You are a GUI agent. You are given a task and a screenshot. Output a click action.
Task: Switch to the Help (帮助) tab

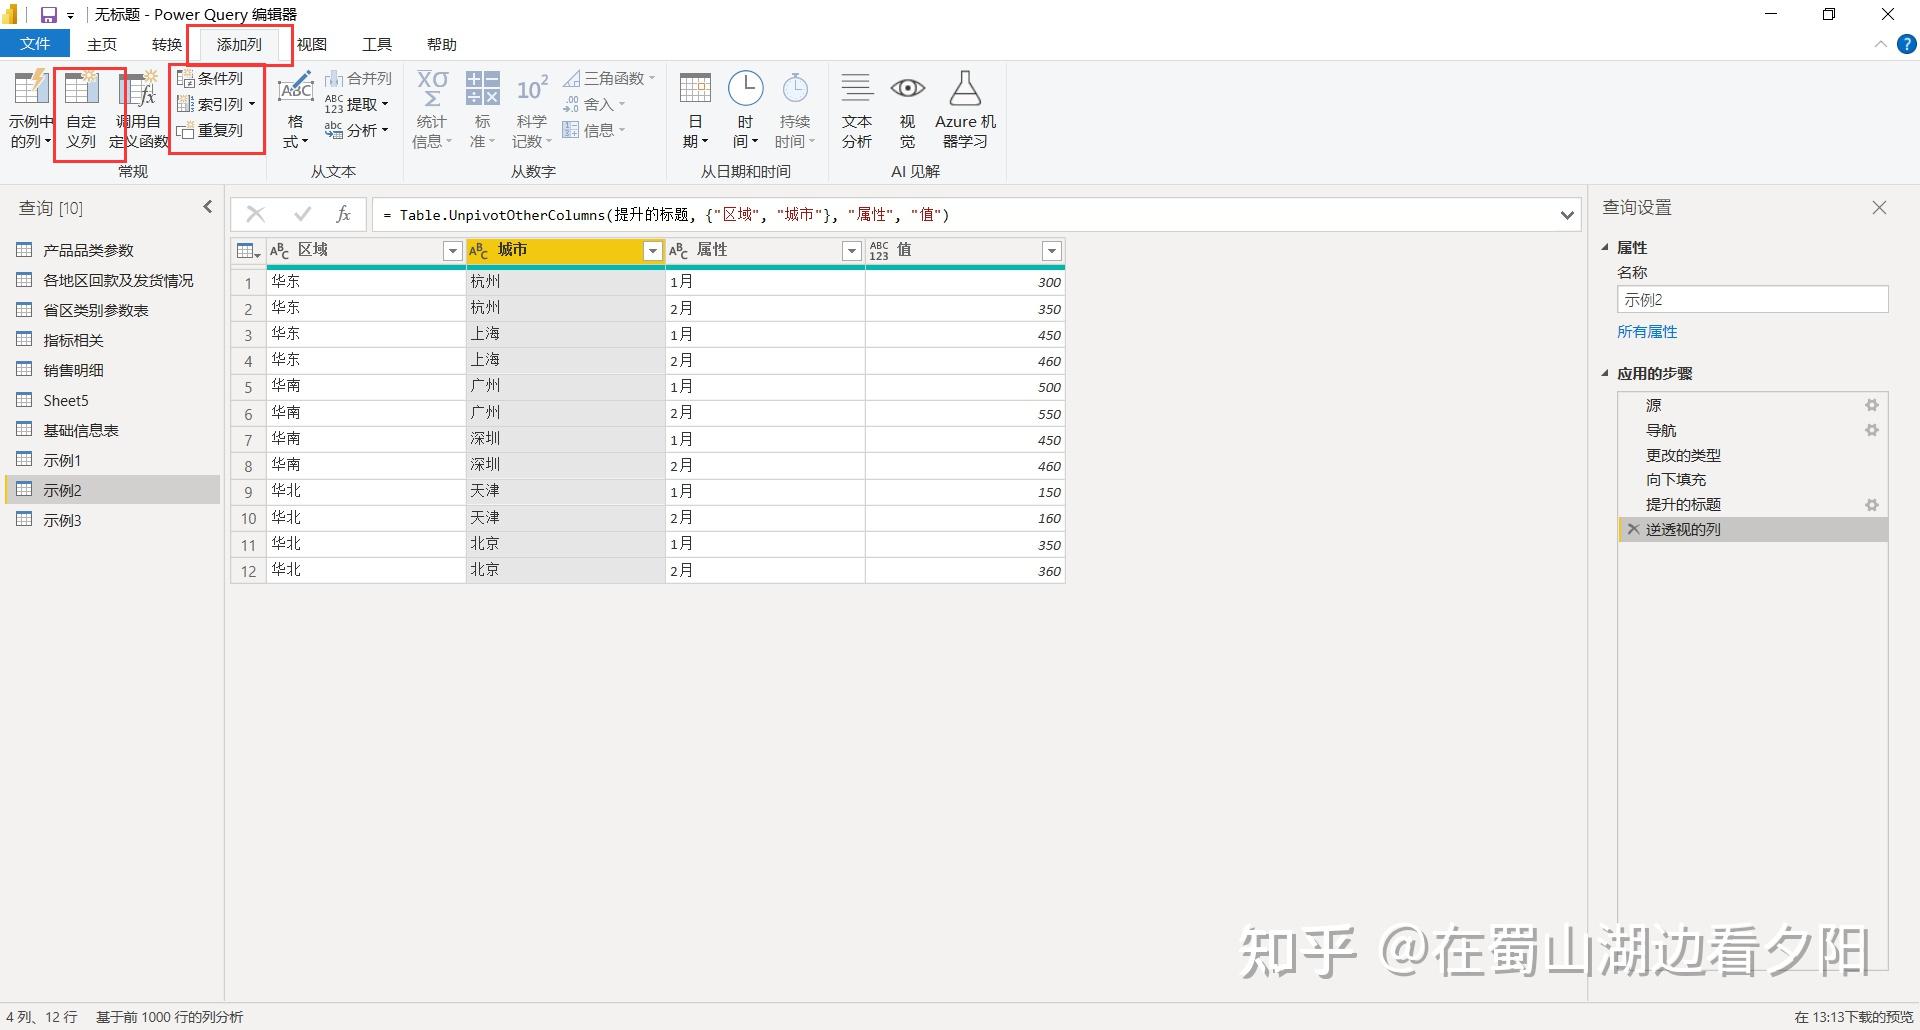pos(442,44)
